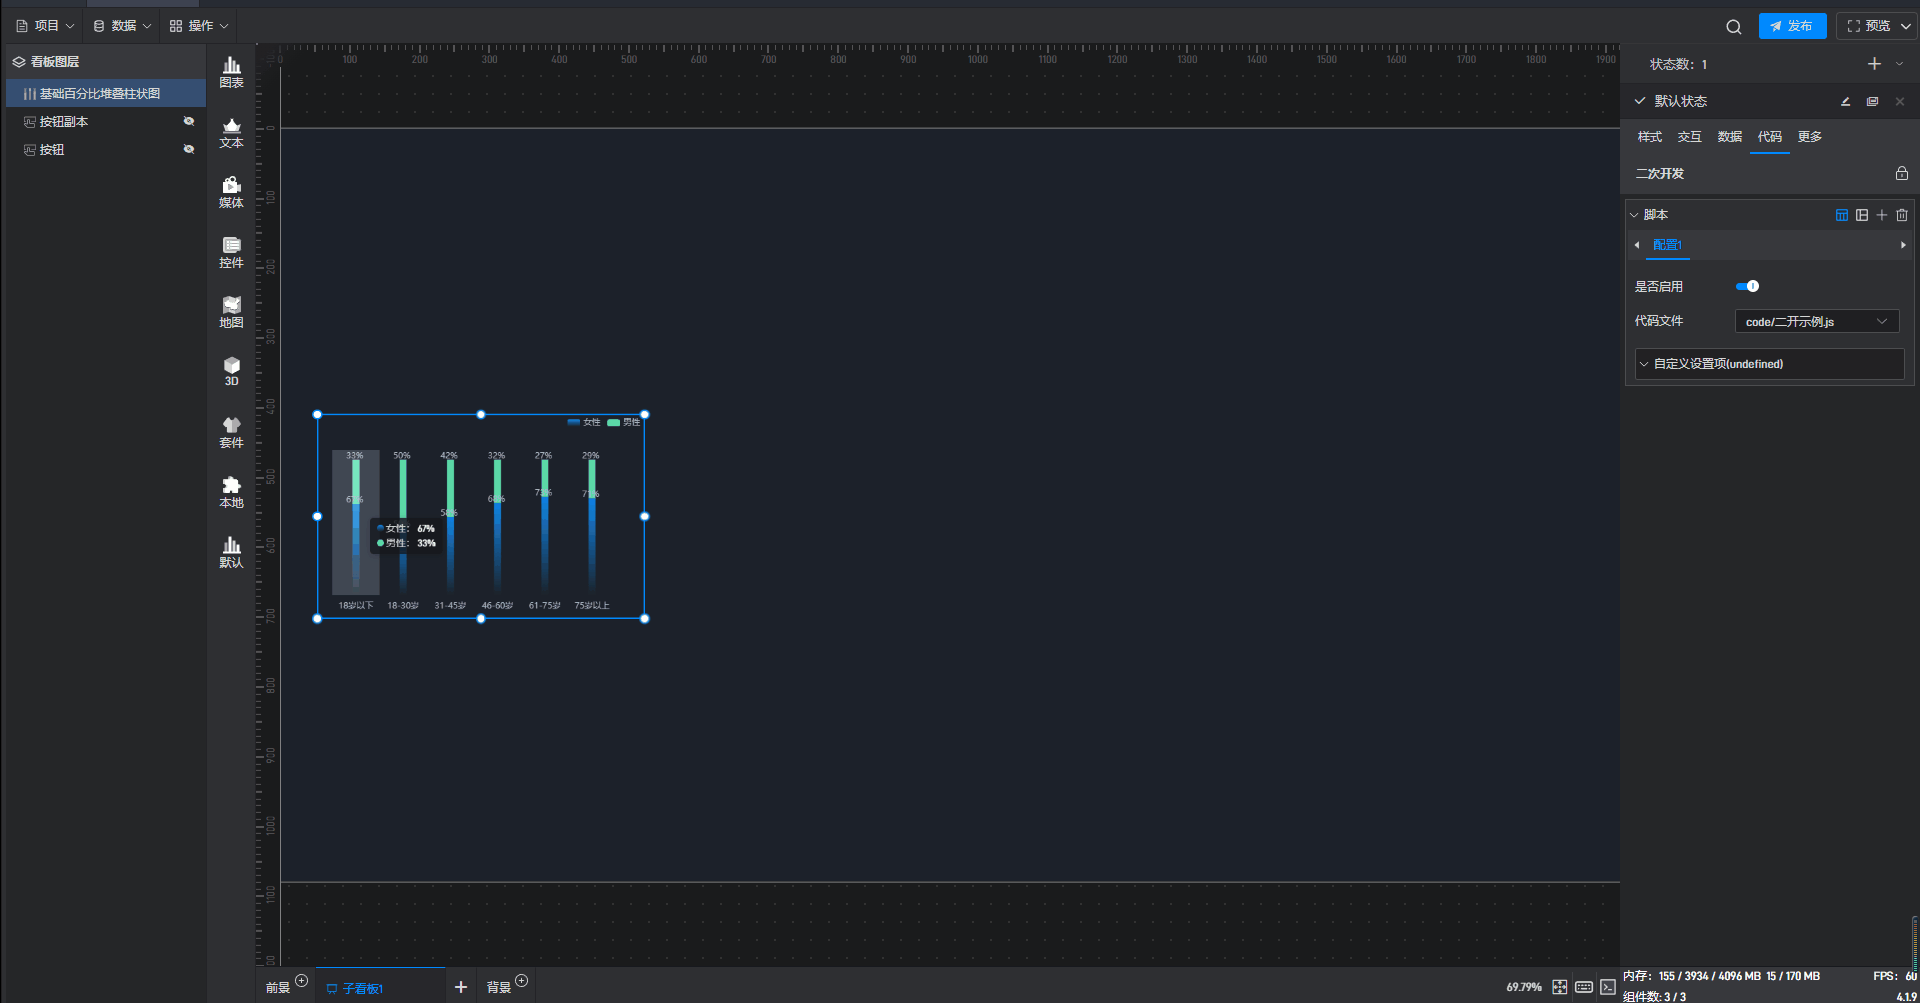Screen dimensions: 1920x1003
Task: Switch to the 样式 tab
Action: [x=1649, y=137]
